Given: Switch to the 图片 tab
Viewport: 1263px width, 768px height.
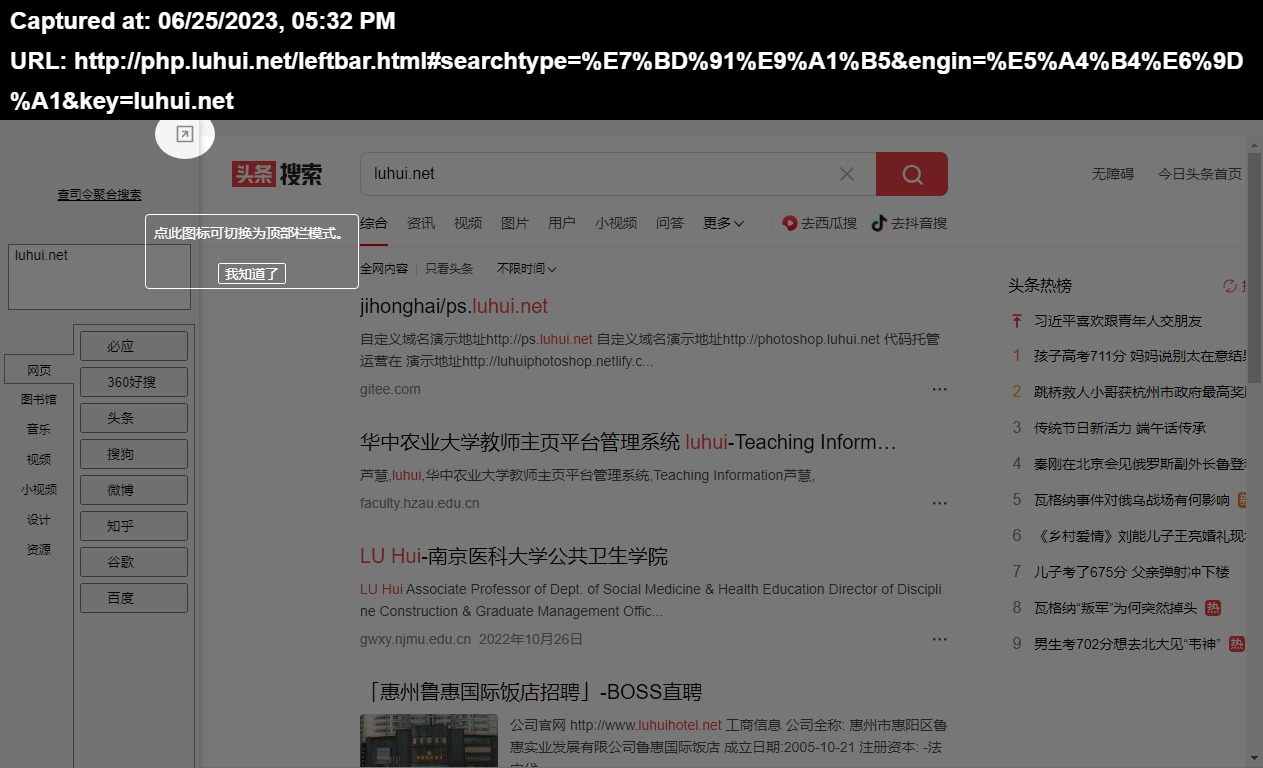Looking at the screenshot, I should [515, 223].
